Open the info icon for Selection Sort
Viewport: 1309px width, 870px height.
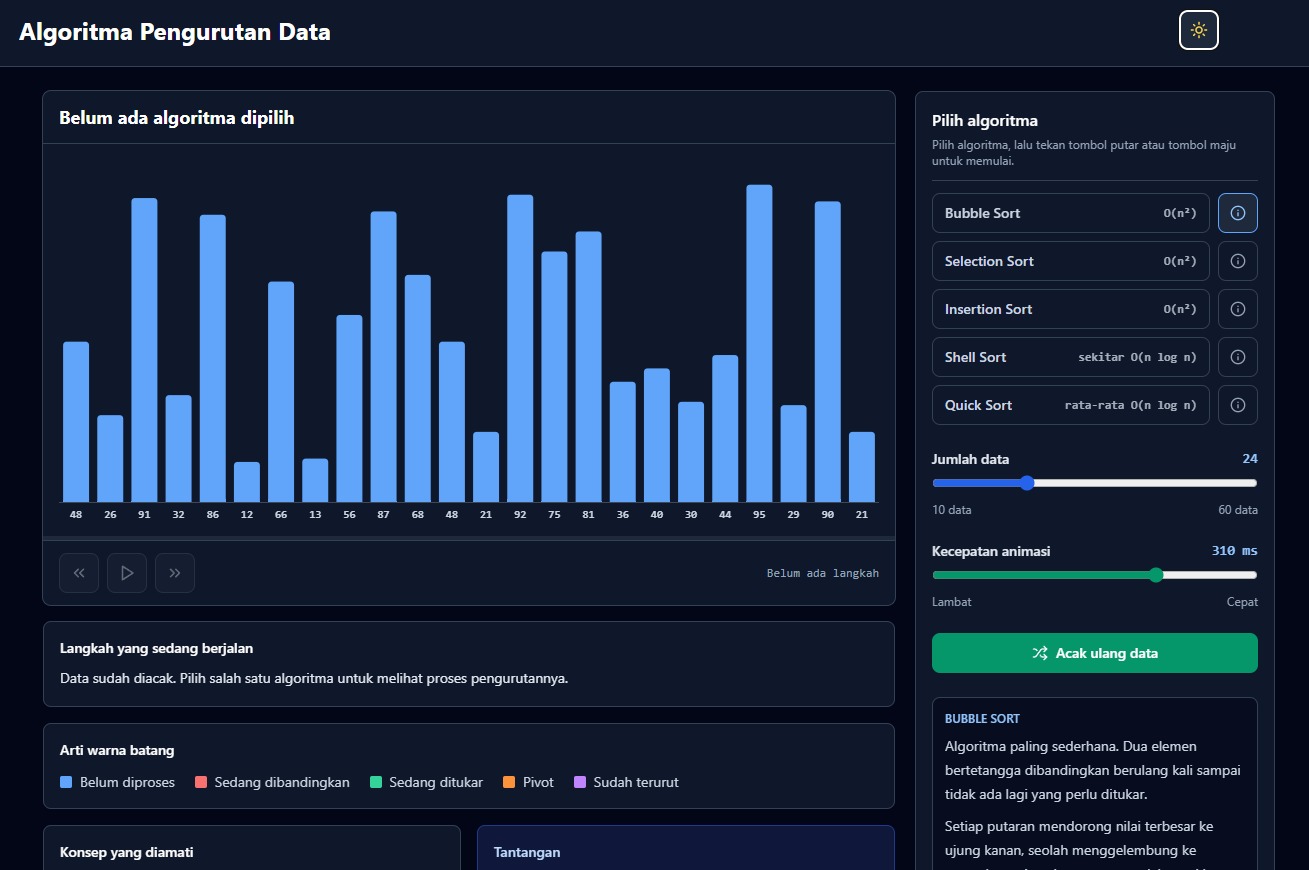[x=1238, y=261]
